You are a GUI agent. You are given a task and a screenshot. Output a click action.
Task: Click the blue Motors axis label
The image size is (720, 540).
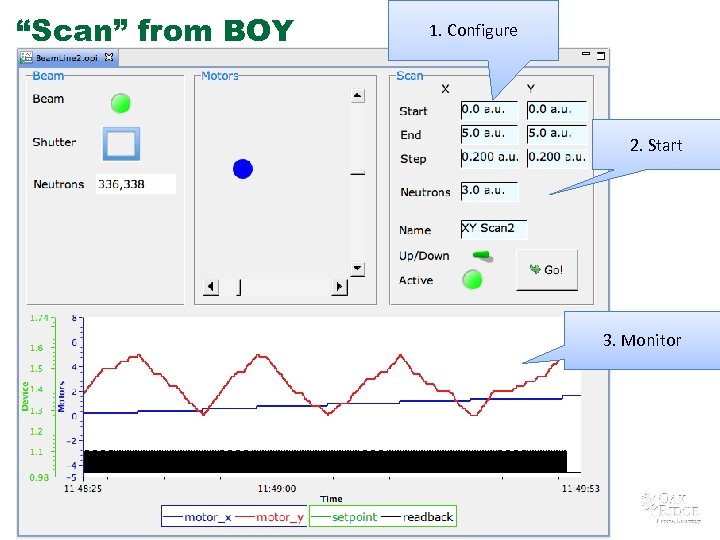pyautogui.click(x=61, y=396)
